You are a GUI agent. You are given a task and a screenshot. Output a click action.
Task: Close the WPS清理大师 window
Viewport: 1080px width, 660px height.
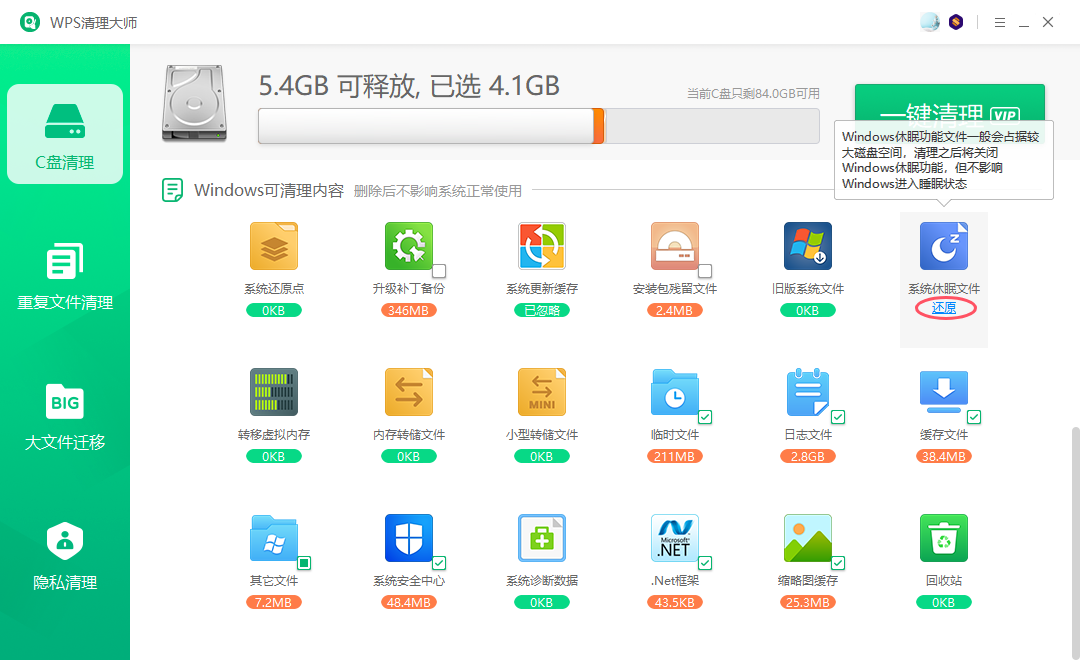[x=1048, y=23]
